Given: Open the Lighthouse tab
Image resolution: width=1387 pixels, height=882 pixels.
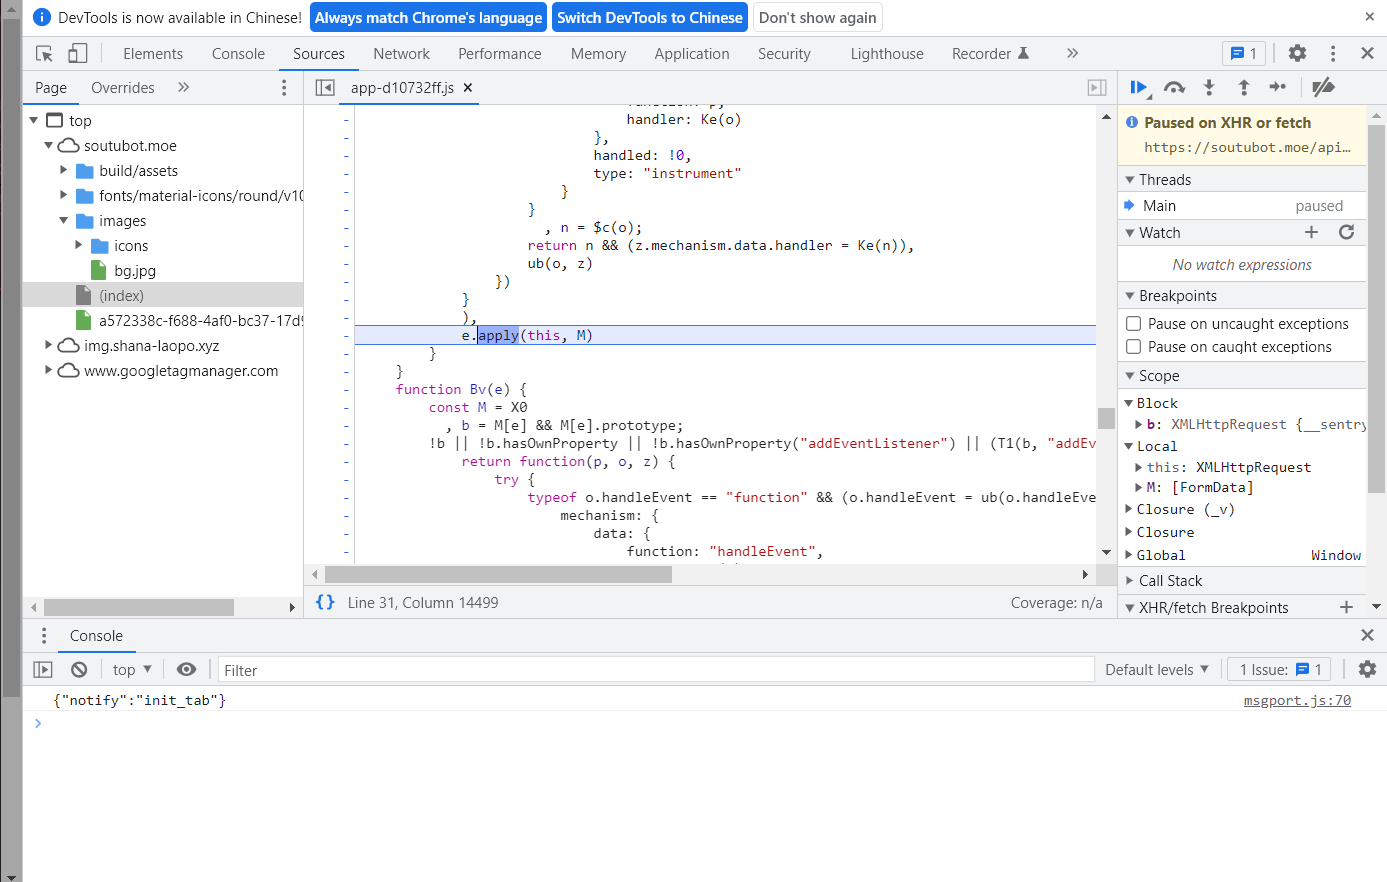Looking at the screenshot, I should coord(887,54).
